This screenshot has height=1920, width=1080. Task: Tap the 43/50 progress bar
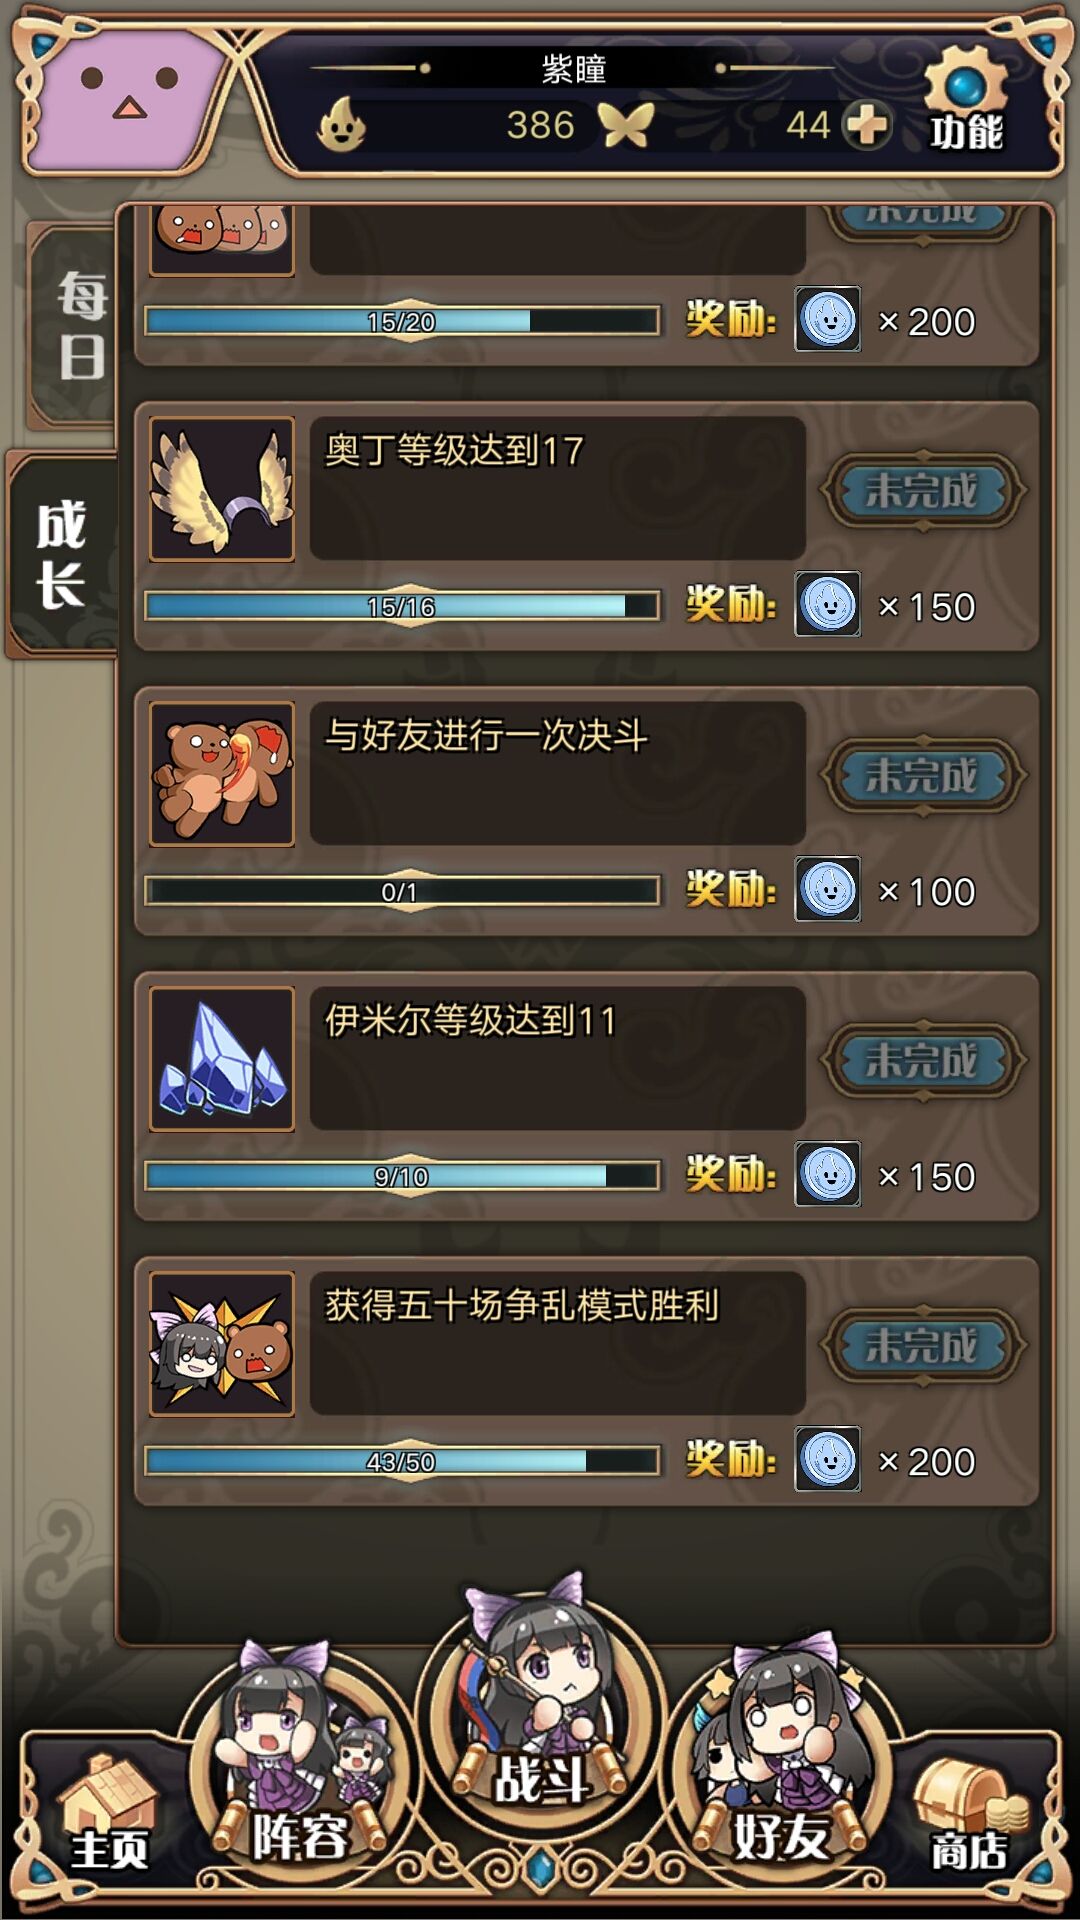coord(402,1461)
